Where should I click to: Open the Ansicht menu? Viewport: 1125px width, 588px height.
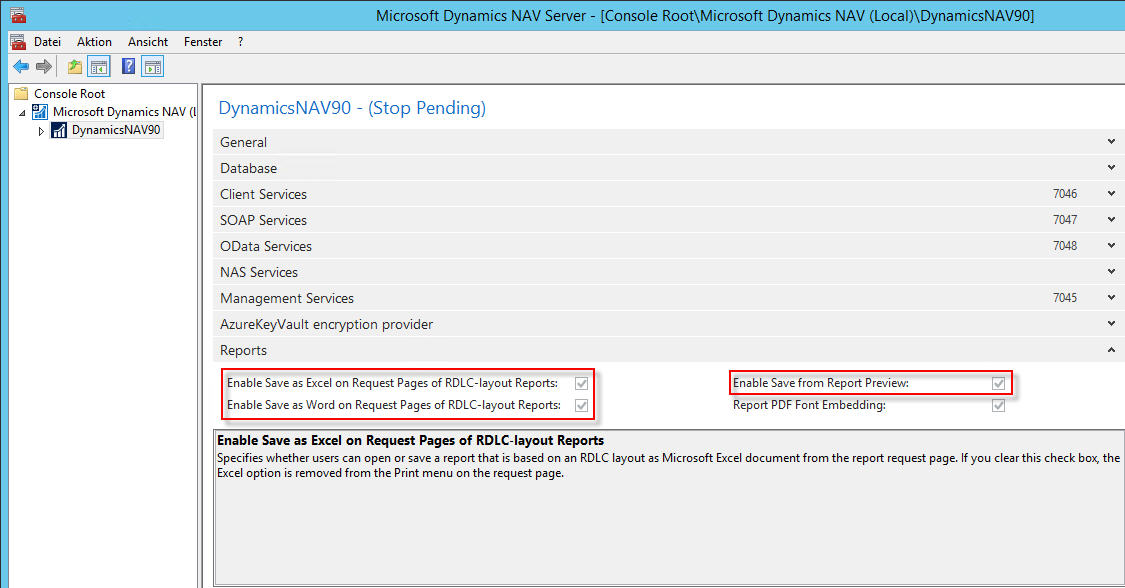[148, 42]
